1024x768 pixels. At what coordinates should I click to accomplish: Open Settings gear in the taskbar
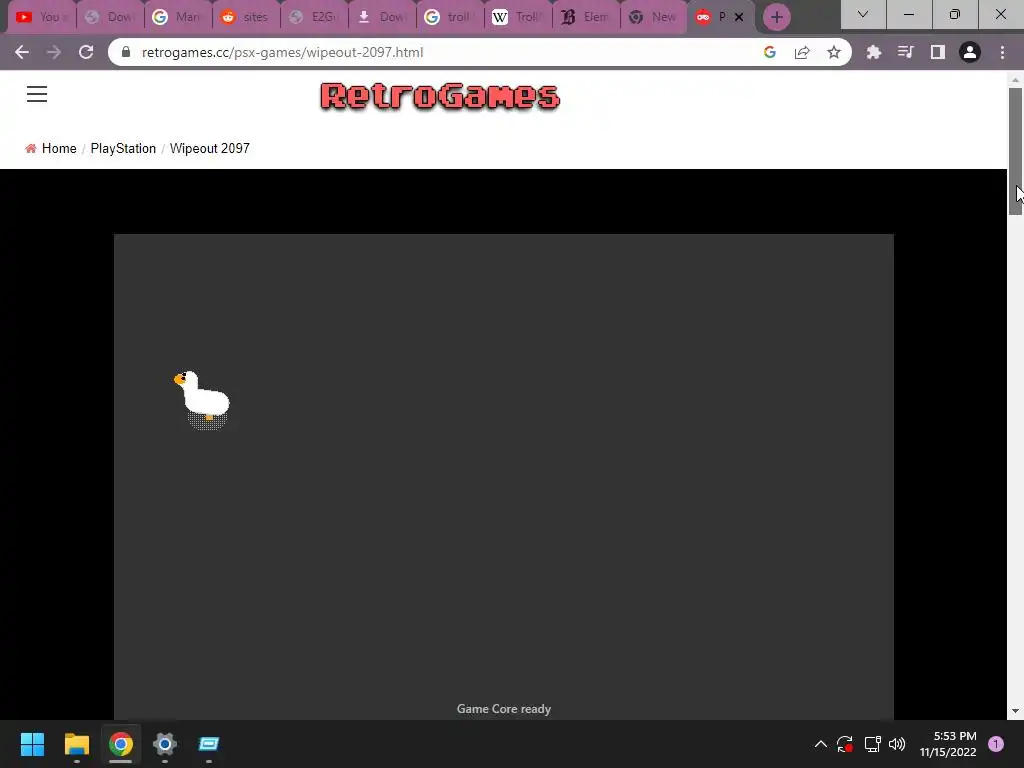(x=165, y=744)
